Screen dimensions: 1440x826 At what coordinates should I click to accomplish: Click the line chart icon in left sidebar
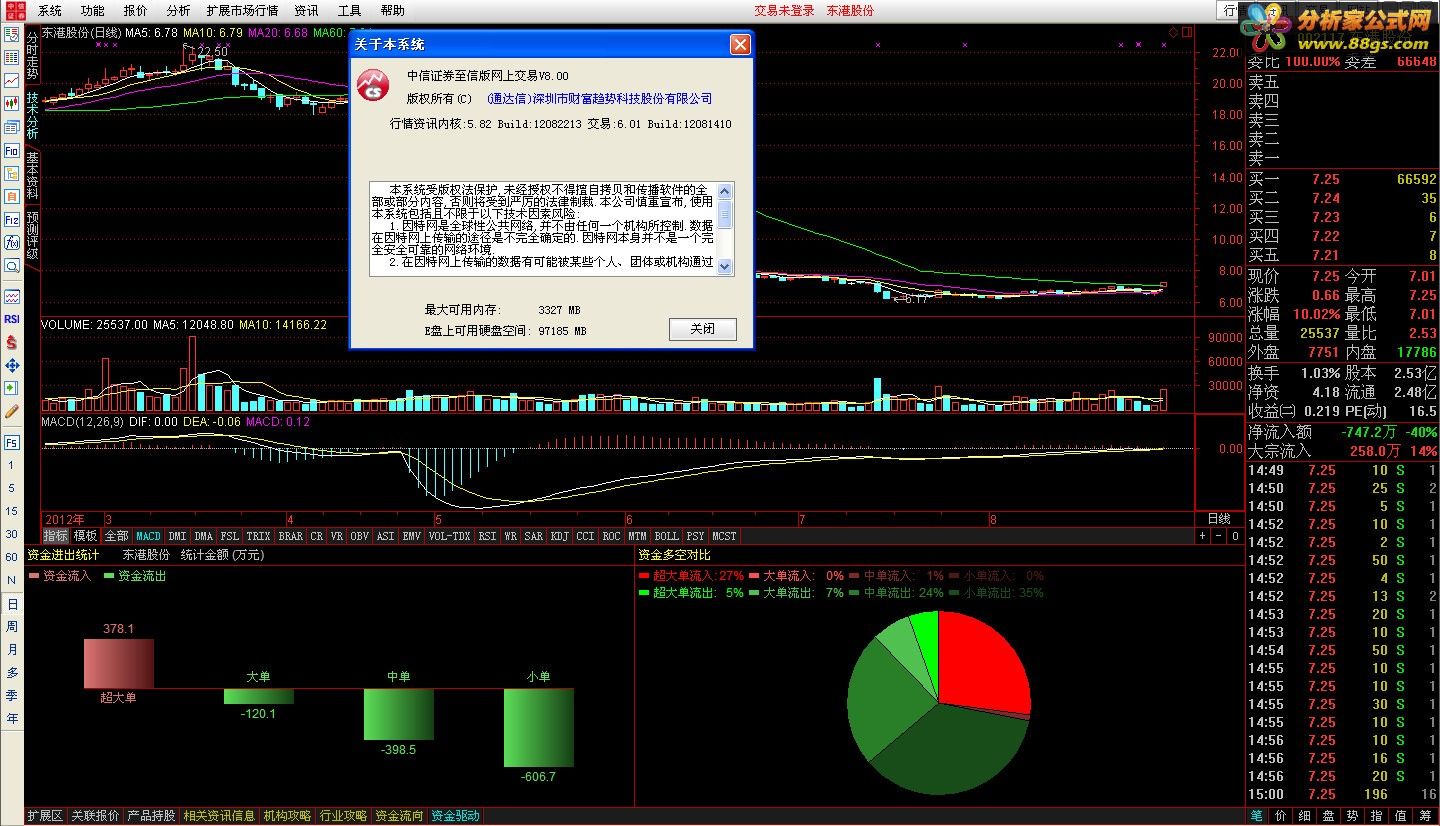12,80
